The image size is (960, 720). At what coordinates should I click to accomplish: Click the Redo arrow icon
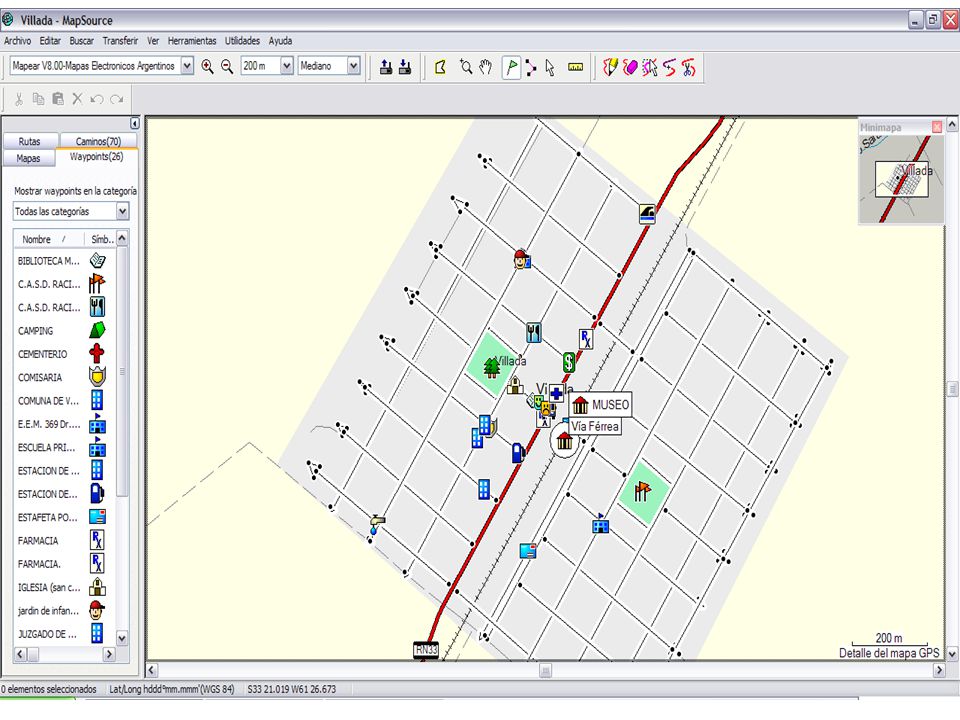[x=116, y=99]
